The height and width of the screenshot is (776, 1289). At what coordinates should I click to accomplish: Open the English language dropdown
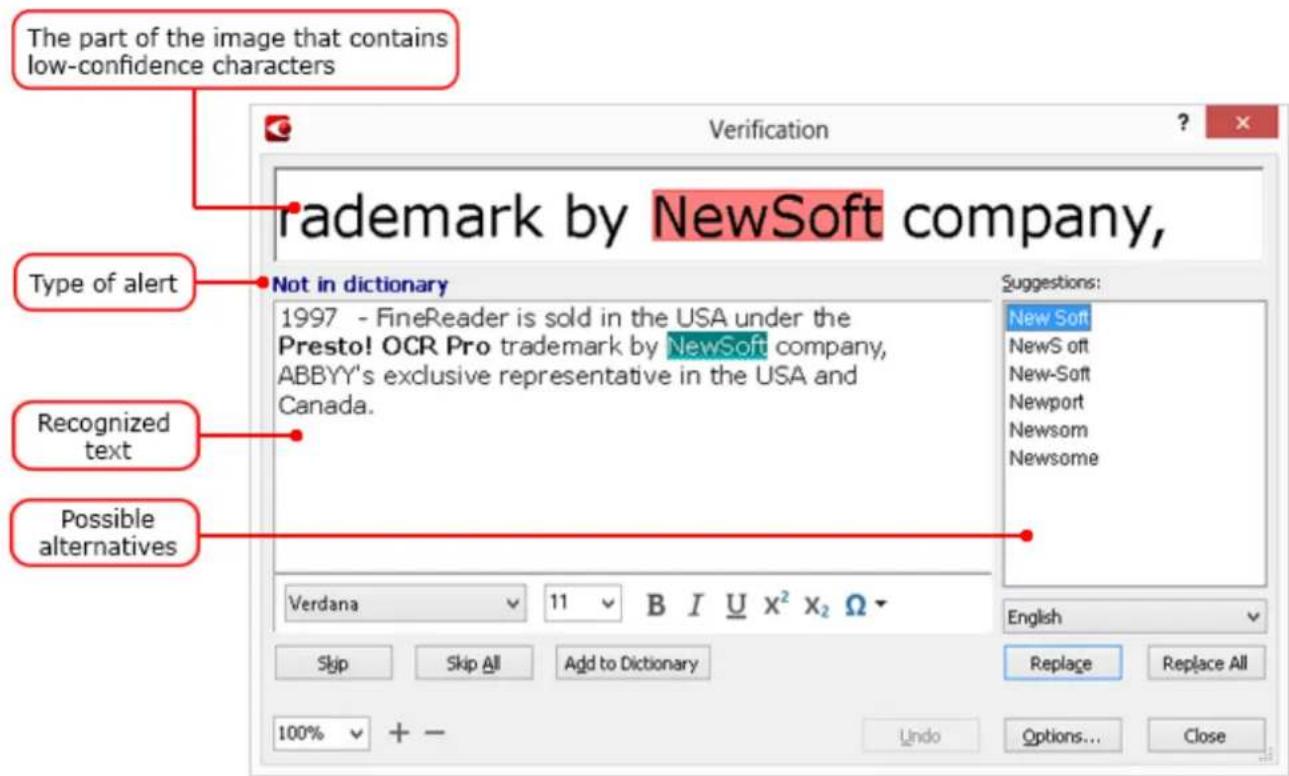pos(1134,617)
